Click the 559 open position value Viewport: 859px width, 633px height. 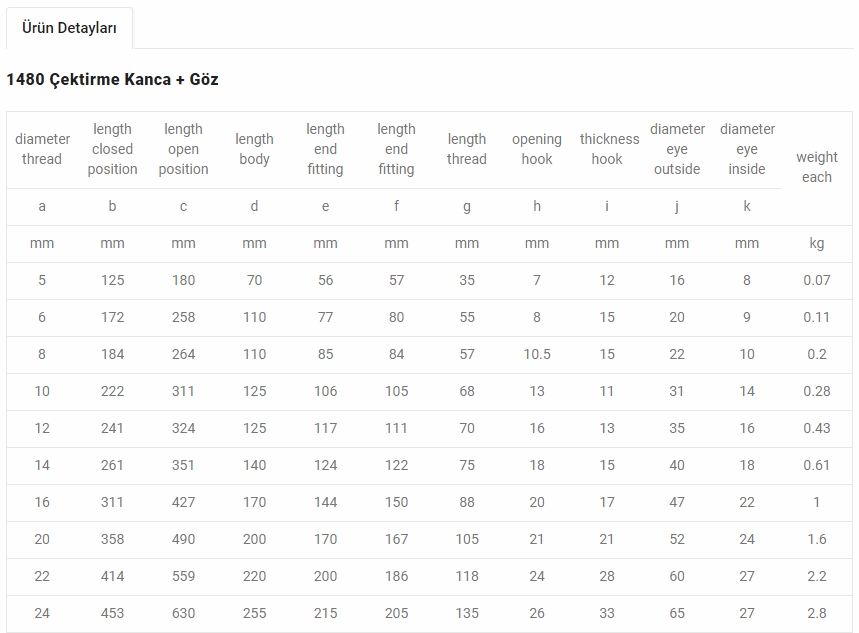pos(184,577)
